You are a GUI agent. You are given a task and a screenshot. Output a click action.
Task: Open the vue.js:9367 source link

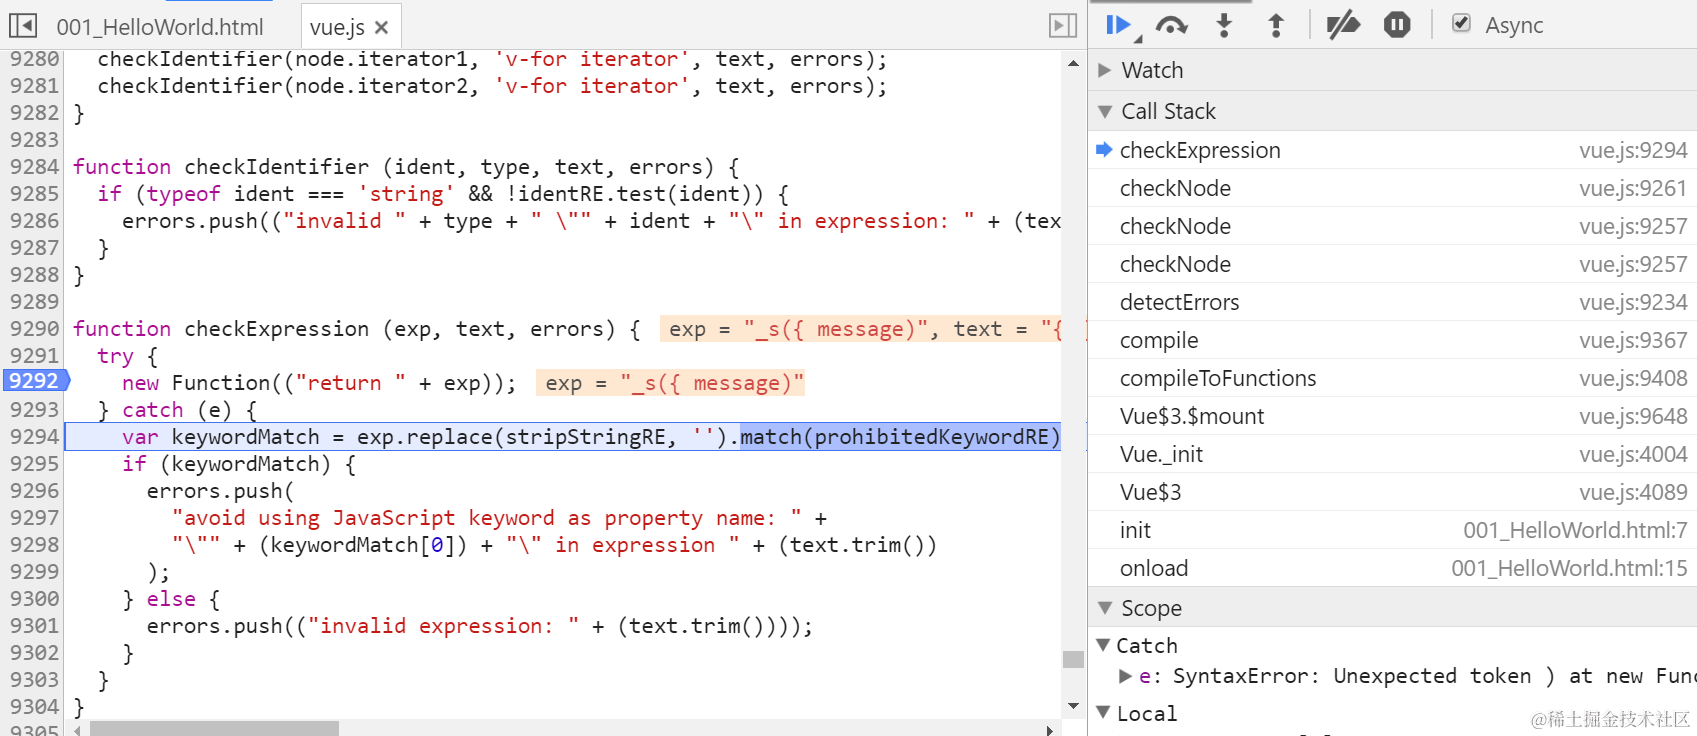coord(1633,340)
